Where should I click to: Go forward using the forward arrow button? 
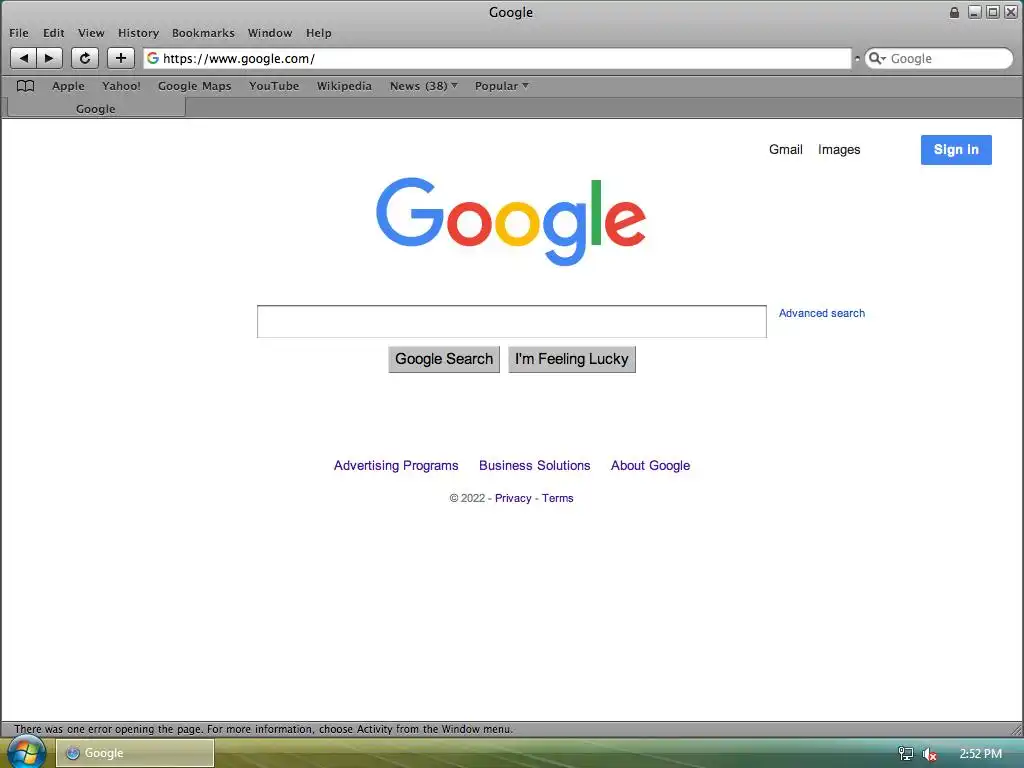coord(50,58)
